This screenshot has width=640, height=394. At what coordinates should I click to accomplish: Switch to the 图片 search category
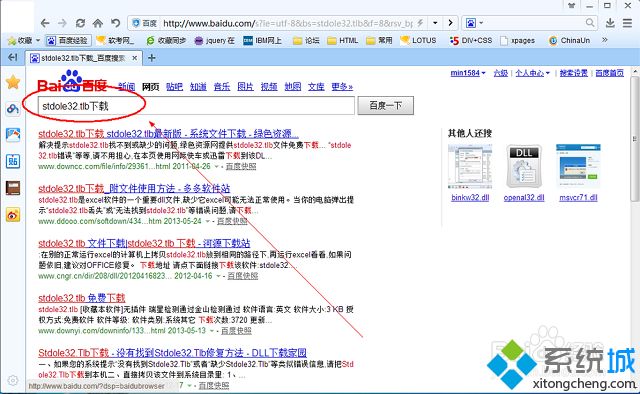tap(246, 87)
